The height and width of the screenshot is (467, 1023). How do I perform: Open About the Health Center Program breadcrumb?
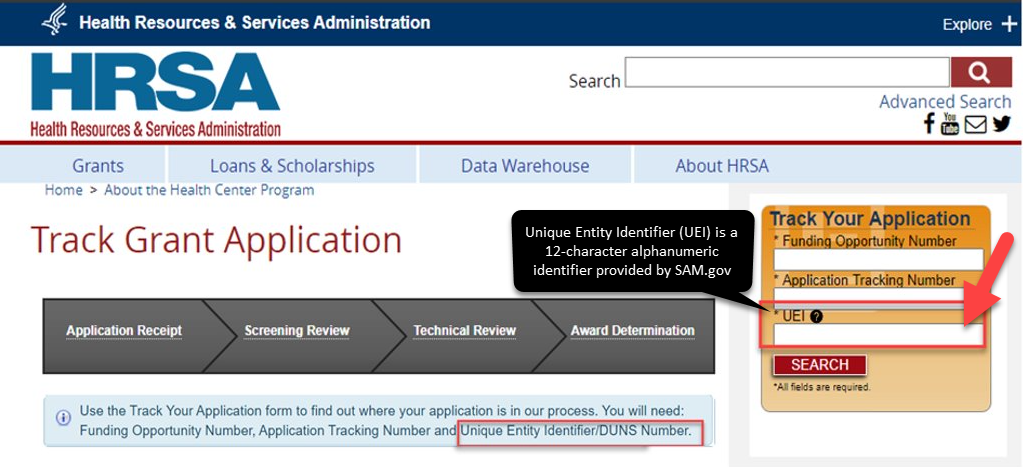(x=209, y=190)
